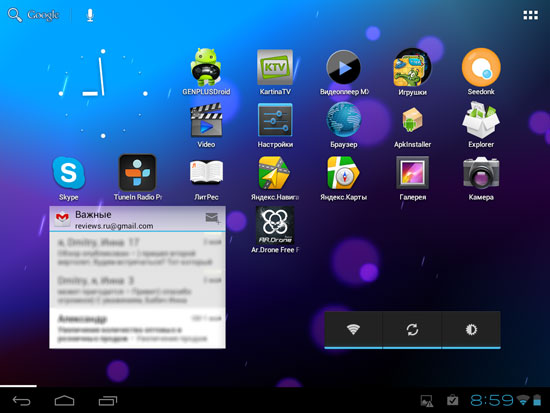Tap the Google search box
The image size is (550, 413).
pyautogui.click(x=34, y=15)
